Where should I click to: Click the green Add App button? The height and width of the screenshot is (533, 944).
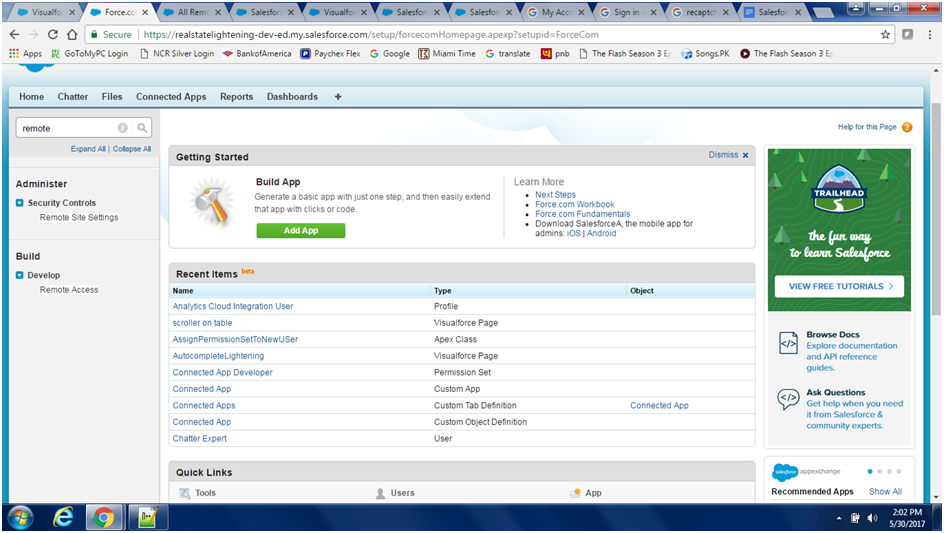point(300,230)
